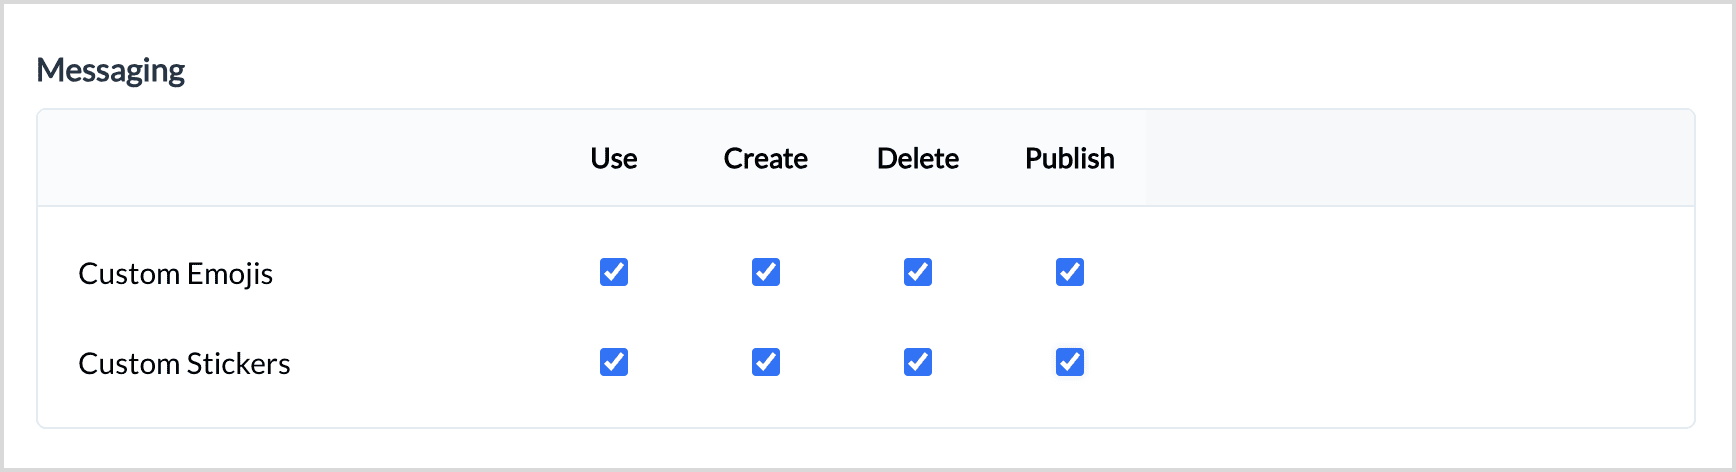Turn off Publish for Custom Stickers
The width and height of the screenshot is (1736, 472).
[1070, 362]
